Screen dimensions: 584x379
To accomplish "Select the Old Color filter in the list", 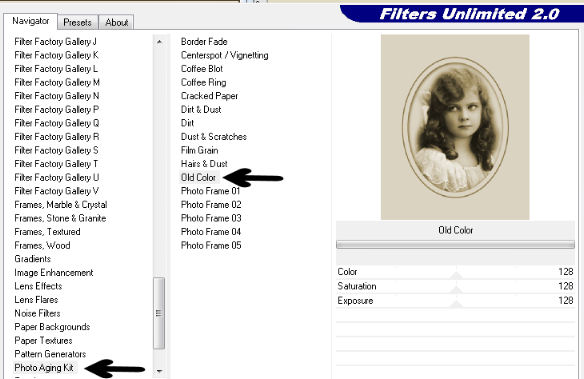I will pos(198,178).
